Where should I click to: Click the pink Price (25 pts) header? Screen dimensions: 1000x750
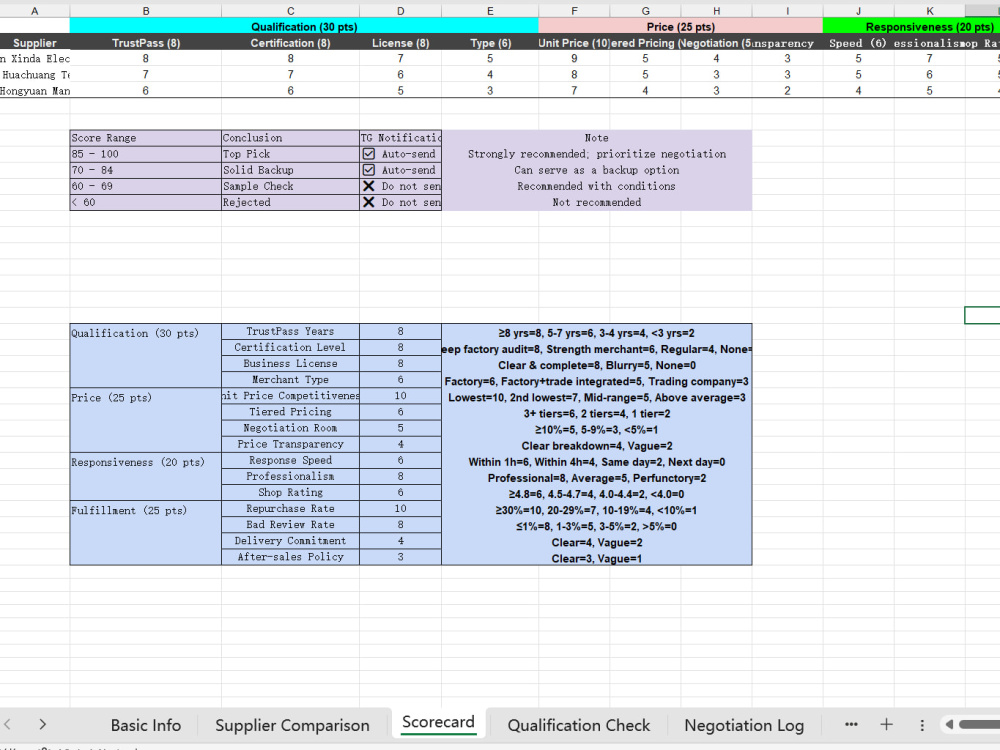(x=680, y=27)
